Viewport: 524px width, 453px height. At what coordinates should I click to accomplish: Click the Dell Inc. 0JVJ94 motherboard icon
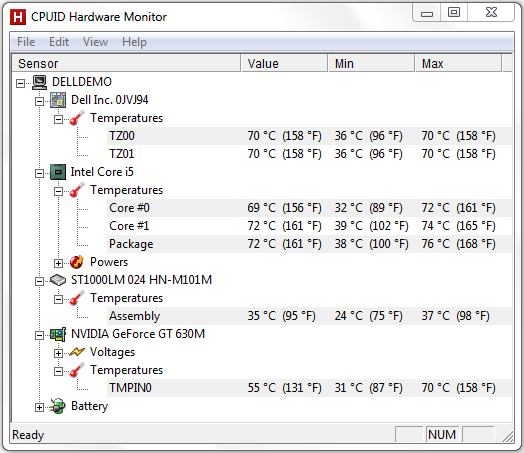[58, 100]
